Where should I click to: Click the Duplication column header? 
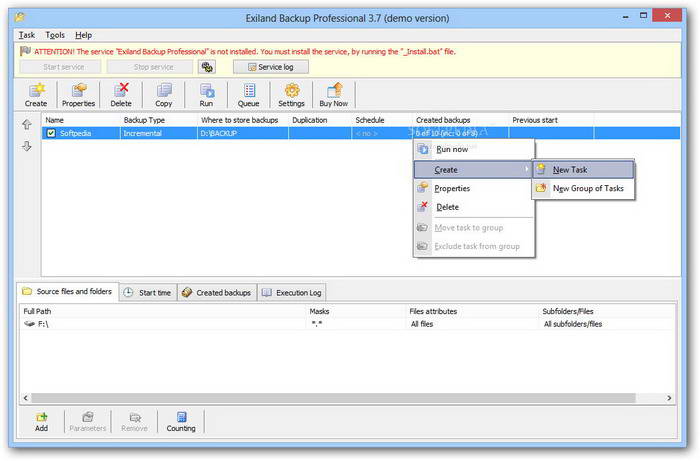pyautogui.click(x=320, y=120)
